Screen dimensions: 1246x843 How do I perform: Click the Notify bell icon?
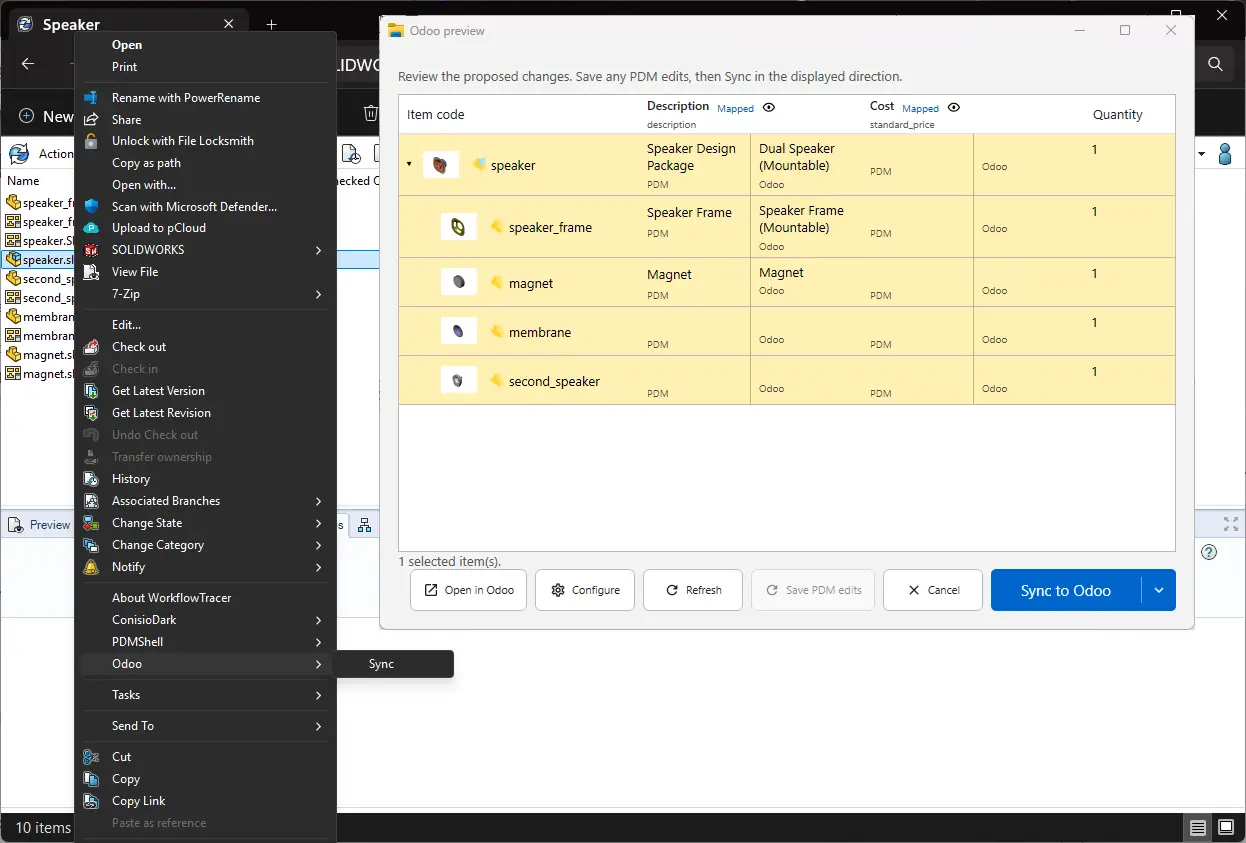coord(91,567)
